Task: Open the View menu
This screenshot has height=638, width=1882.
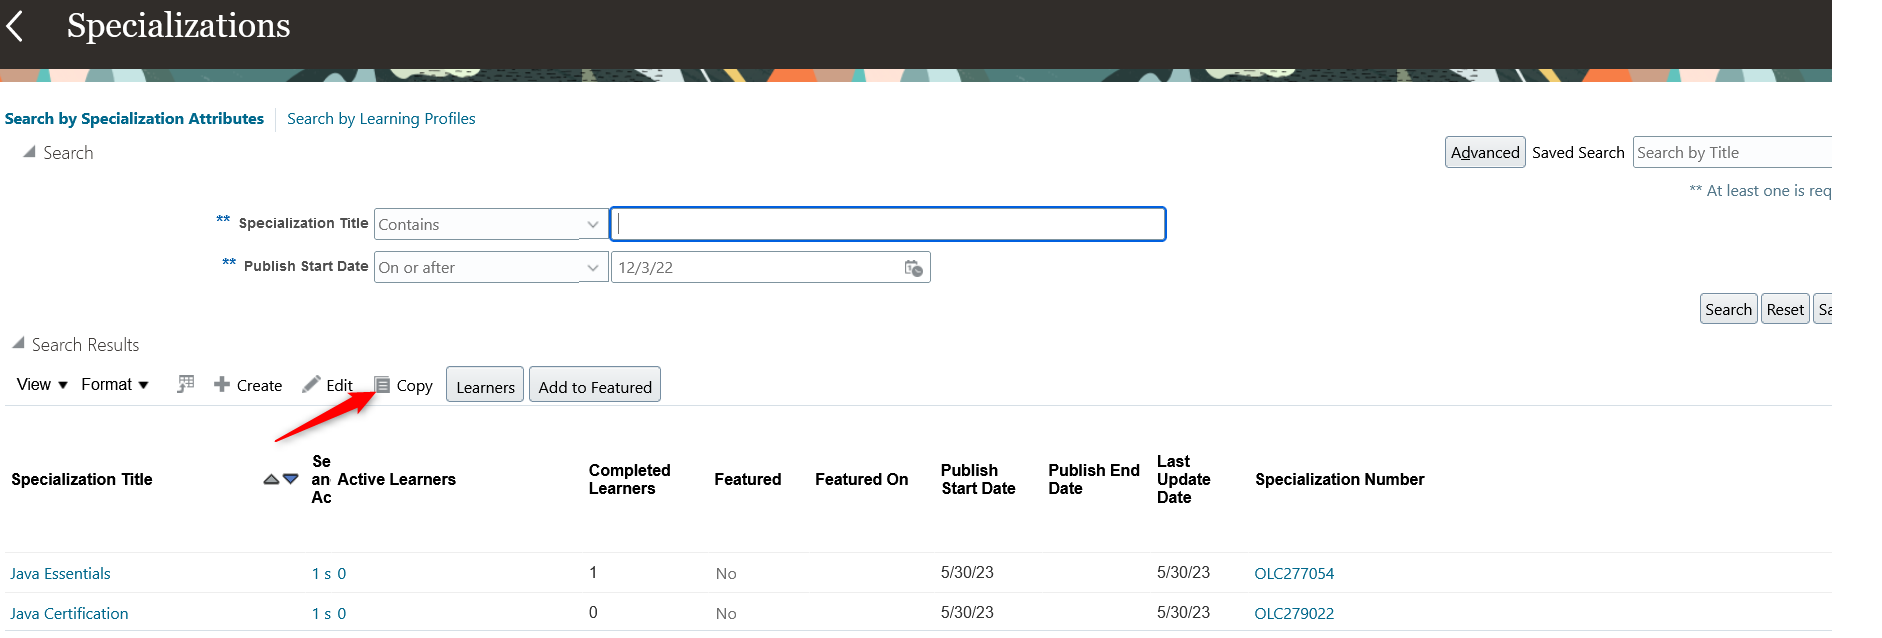Action: pos(42,385)
